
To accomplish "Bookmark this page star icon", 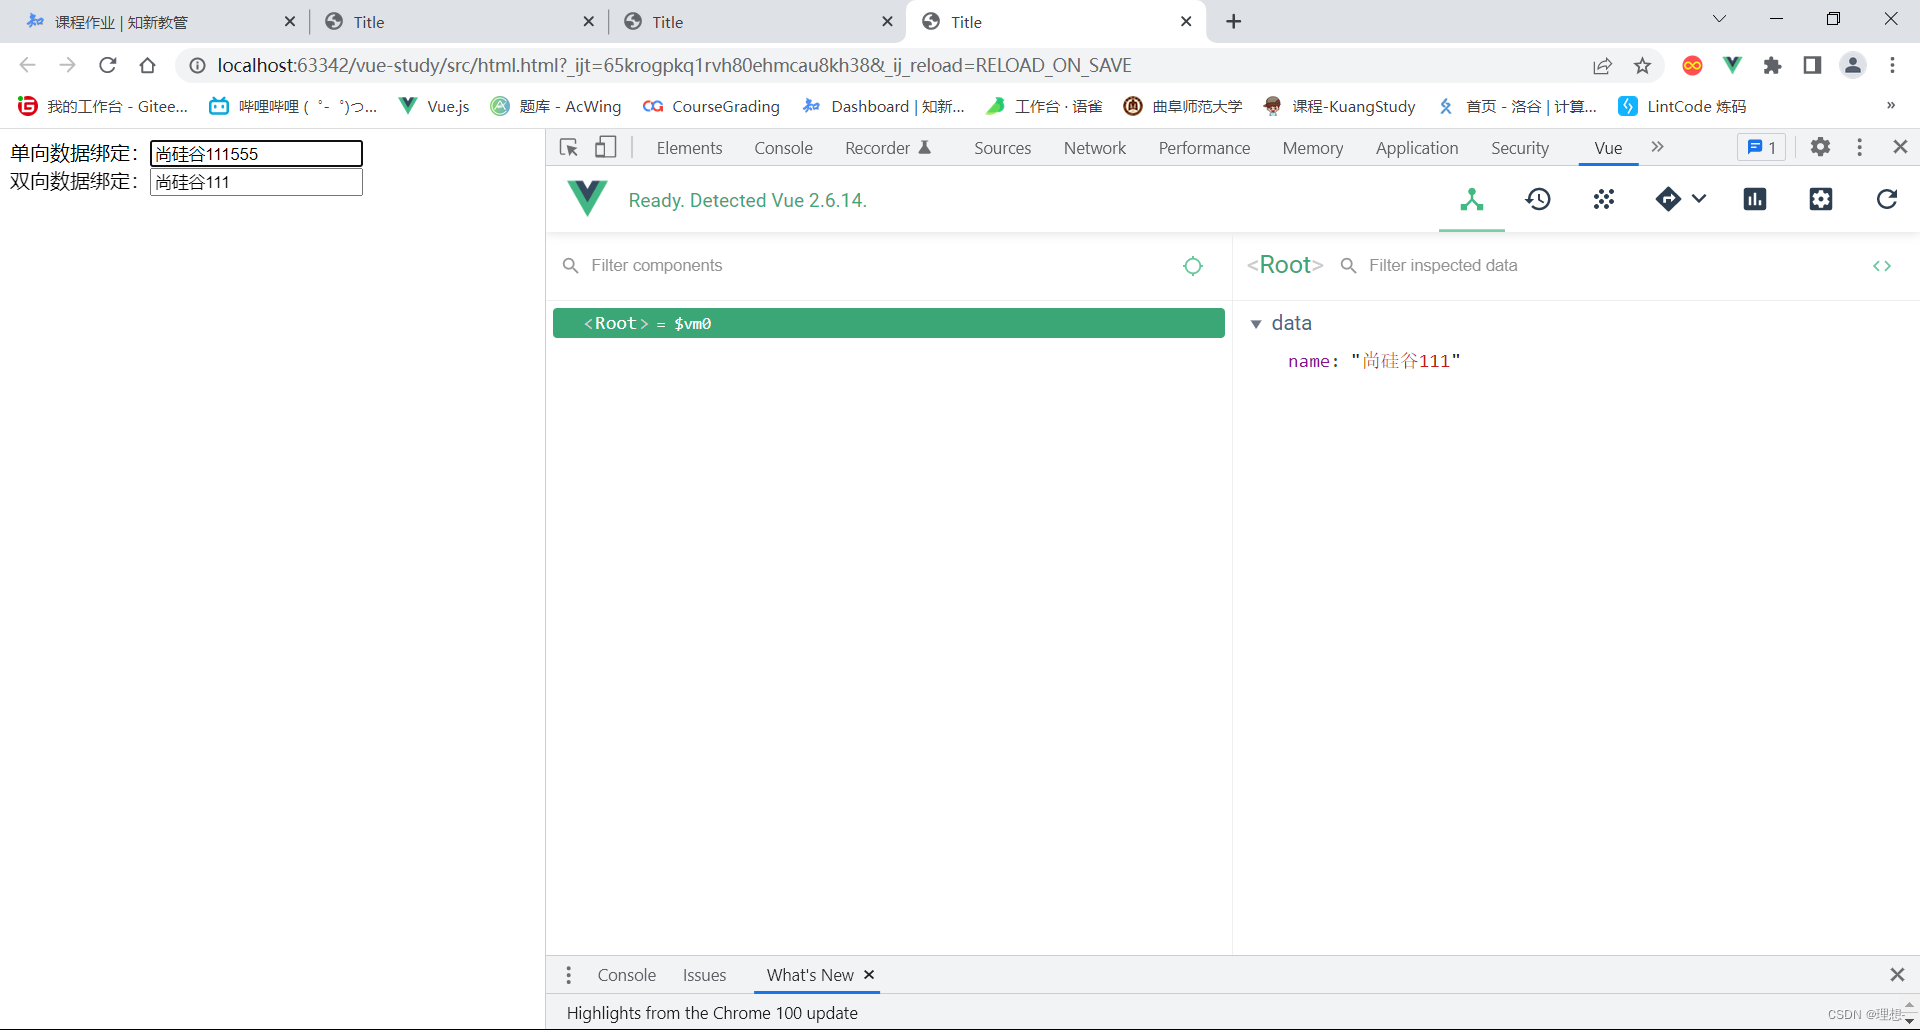I will [x=1642, y=65].
